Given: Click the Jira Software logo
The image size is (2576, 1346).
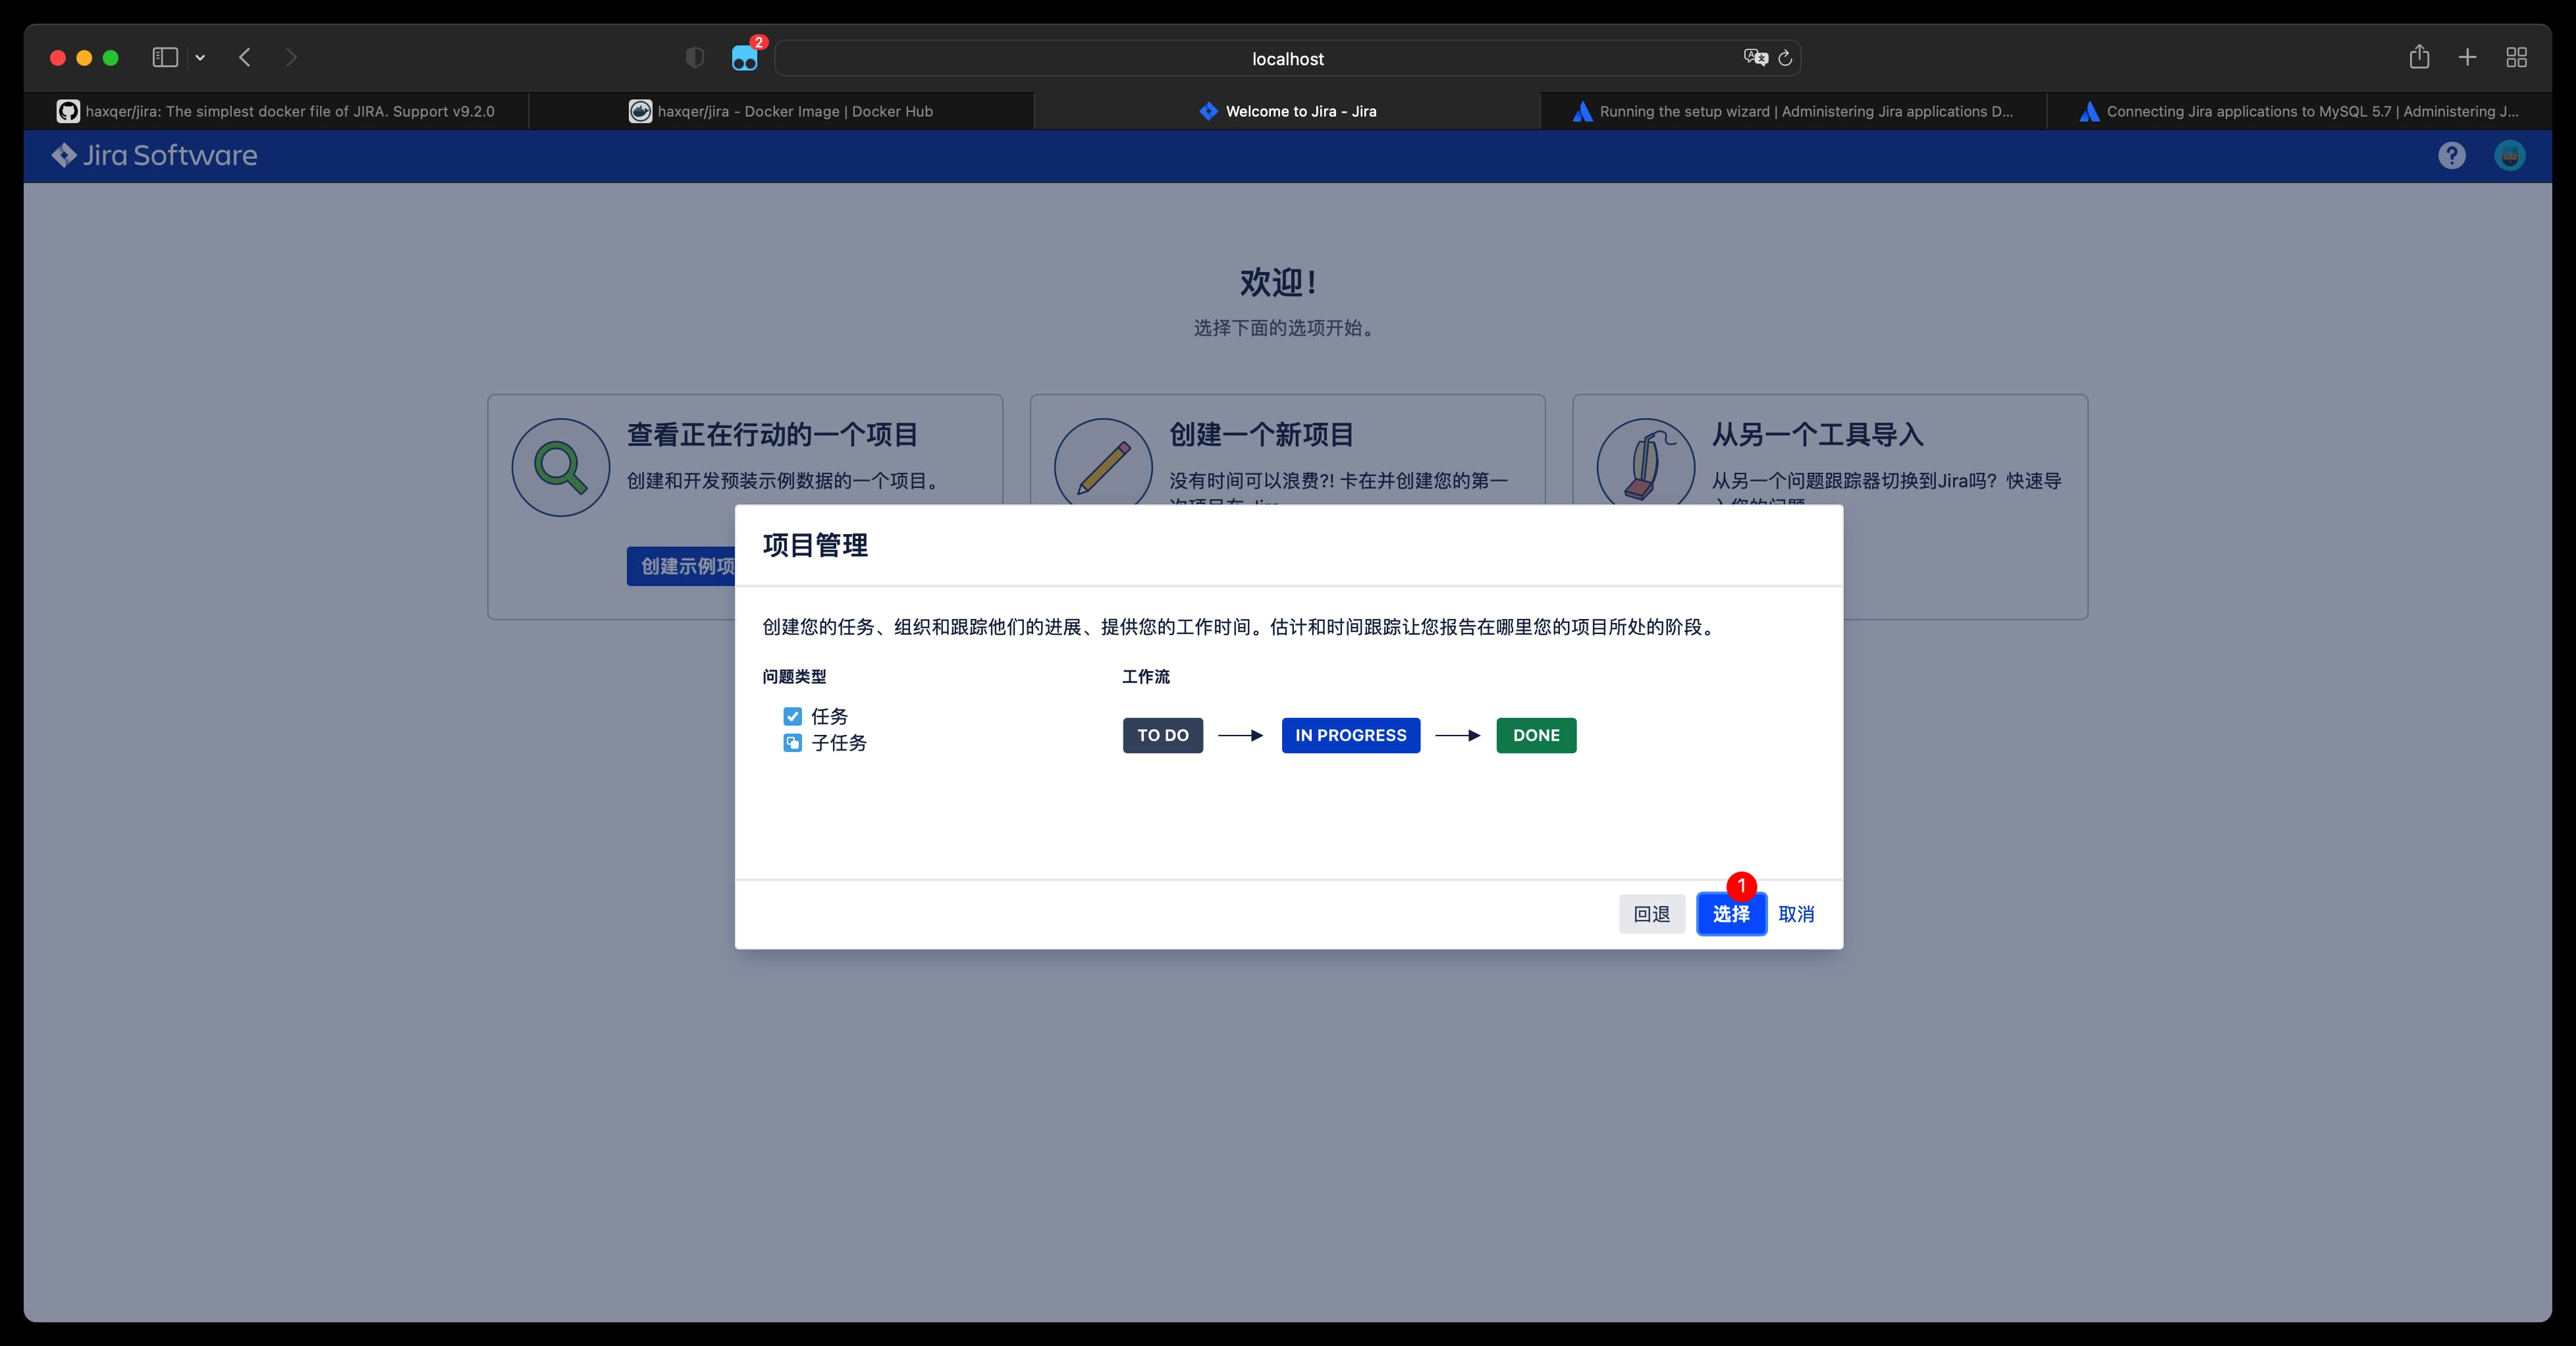Looking at the screenshot, I should pos(155,155).
